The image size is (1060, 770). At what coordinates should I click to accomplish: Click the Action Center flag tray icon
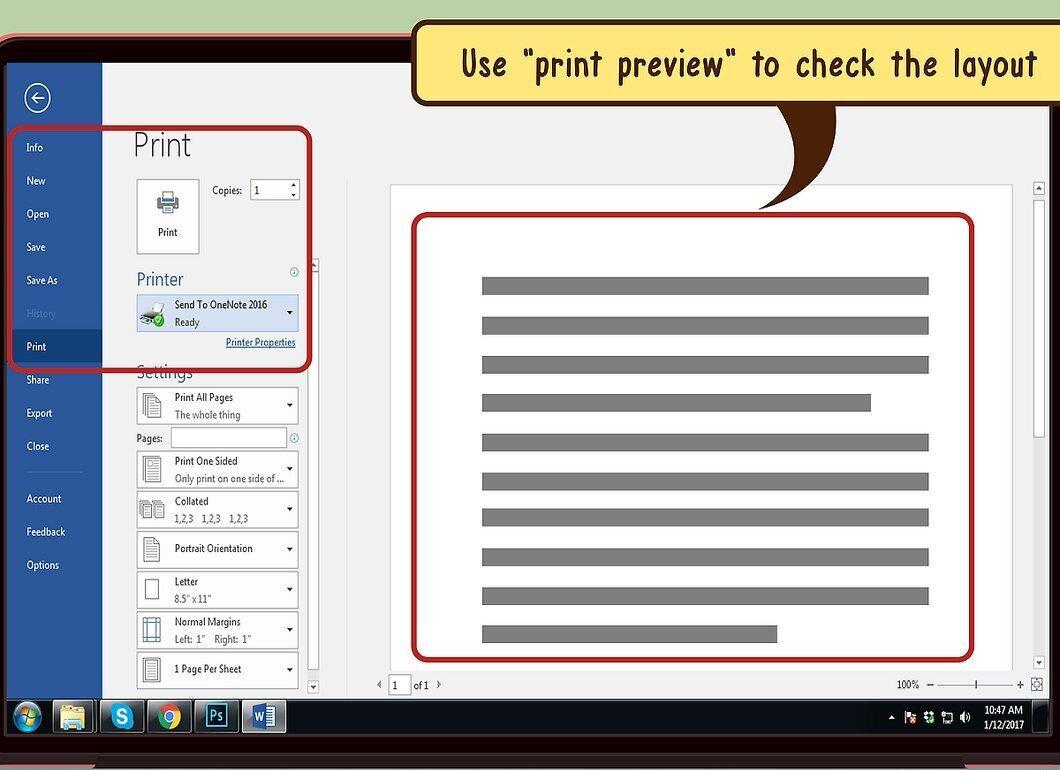(911, 717)
